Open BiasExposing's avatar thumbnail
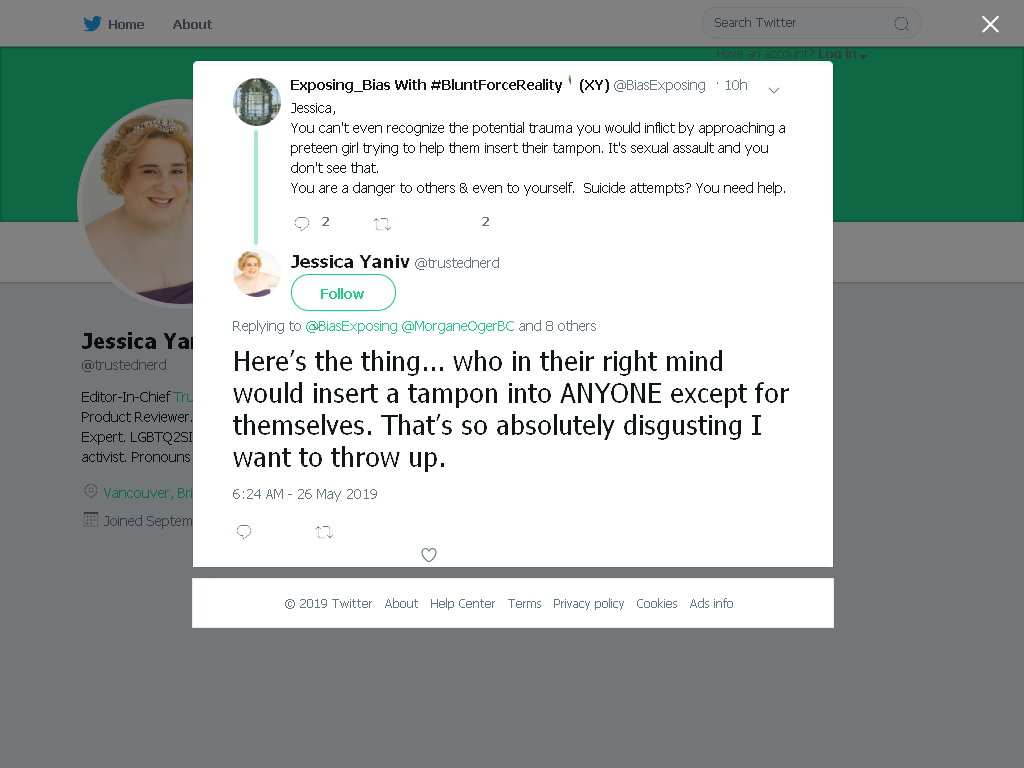The height and width of the screenshot is (768, 1024). (x=257, y=102)
